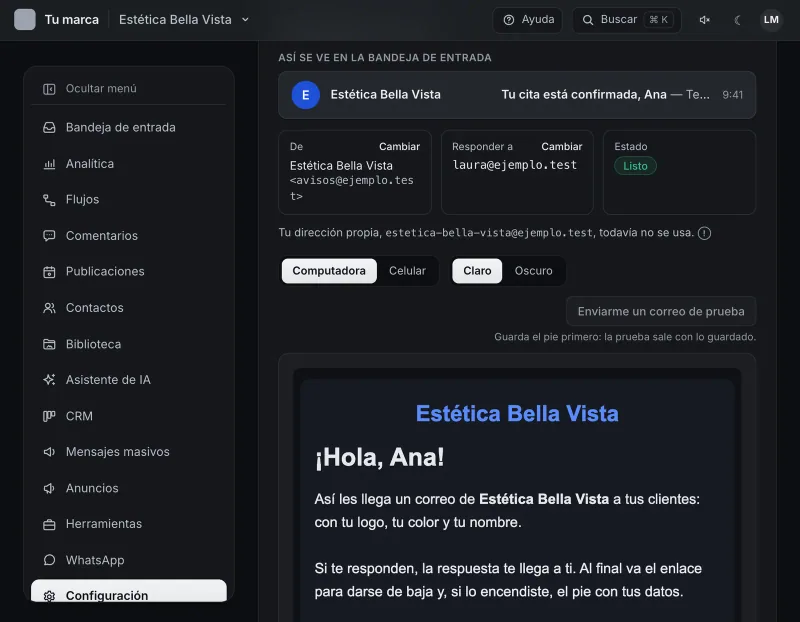
Task: Go to Analítica menu item
Action: (x=129, y=164)
